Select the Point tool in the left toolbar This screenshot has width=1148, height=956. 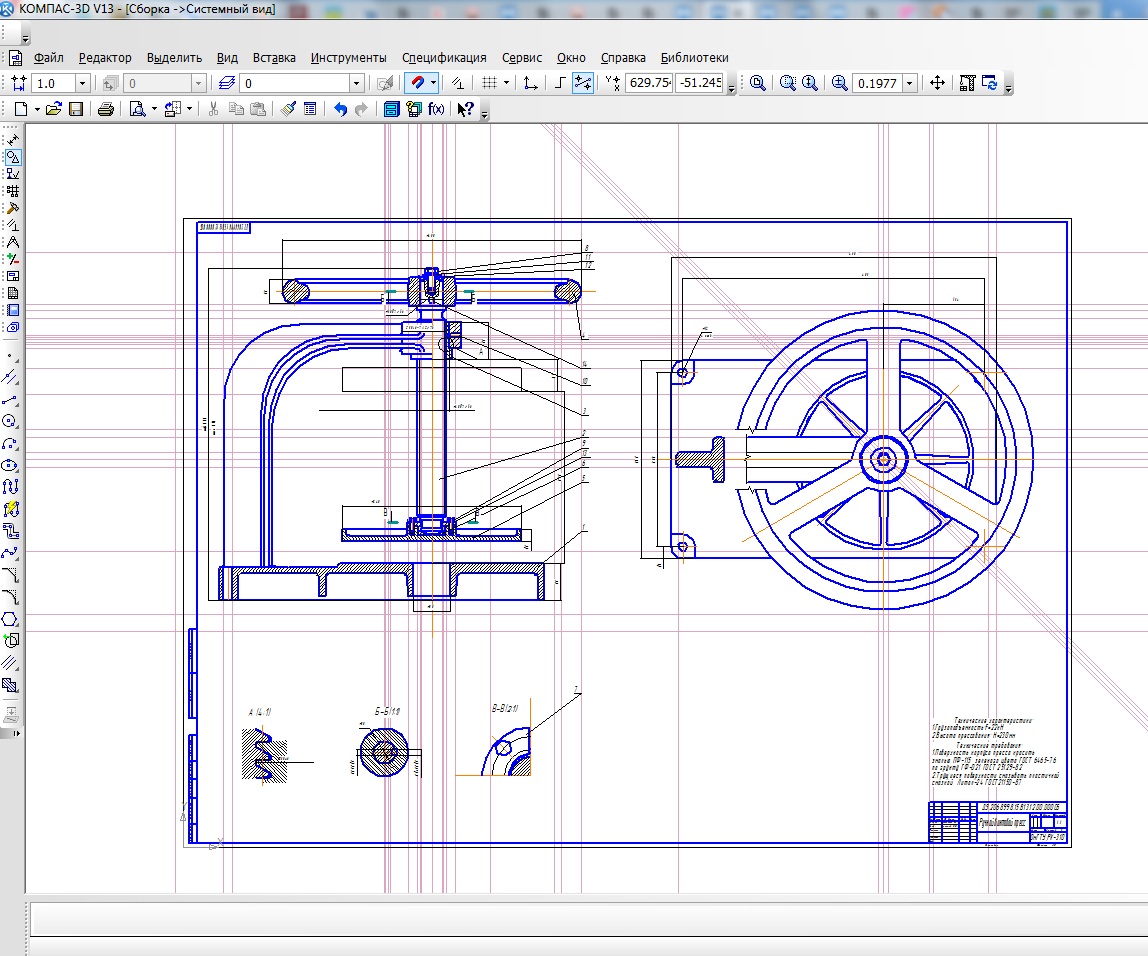click(x=10, y=356)
